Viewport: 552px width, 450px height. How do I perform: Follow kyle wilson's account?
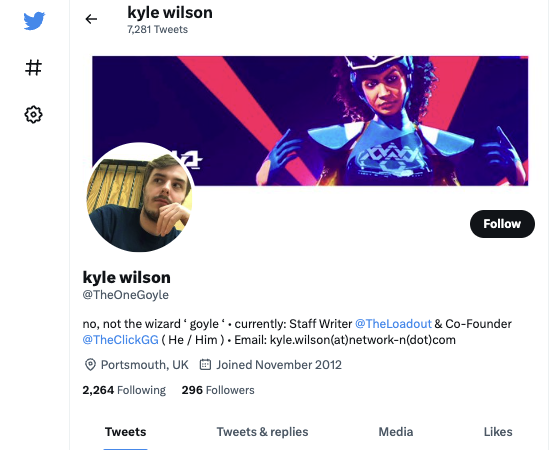[502, 224]
